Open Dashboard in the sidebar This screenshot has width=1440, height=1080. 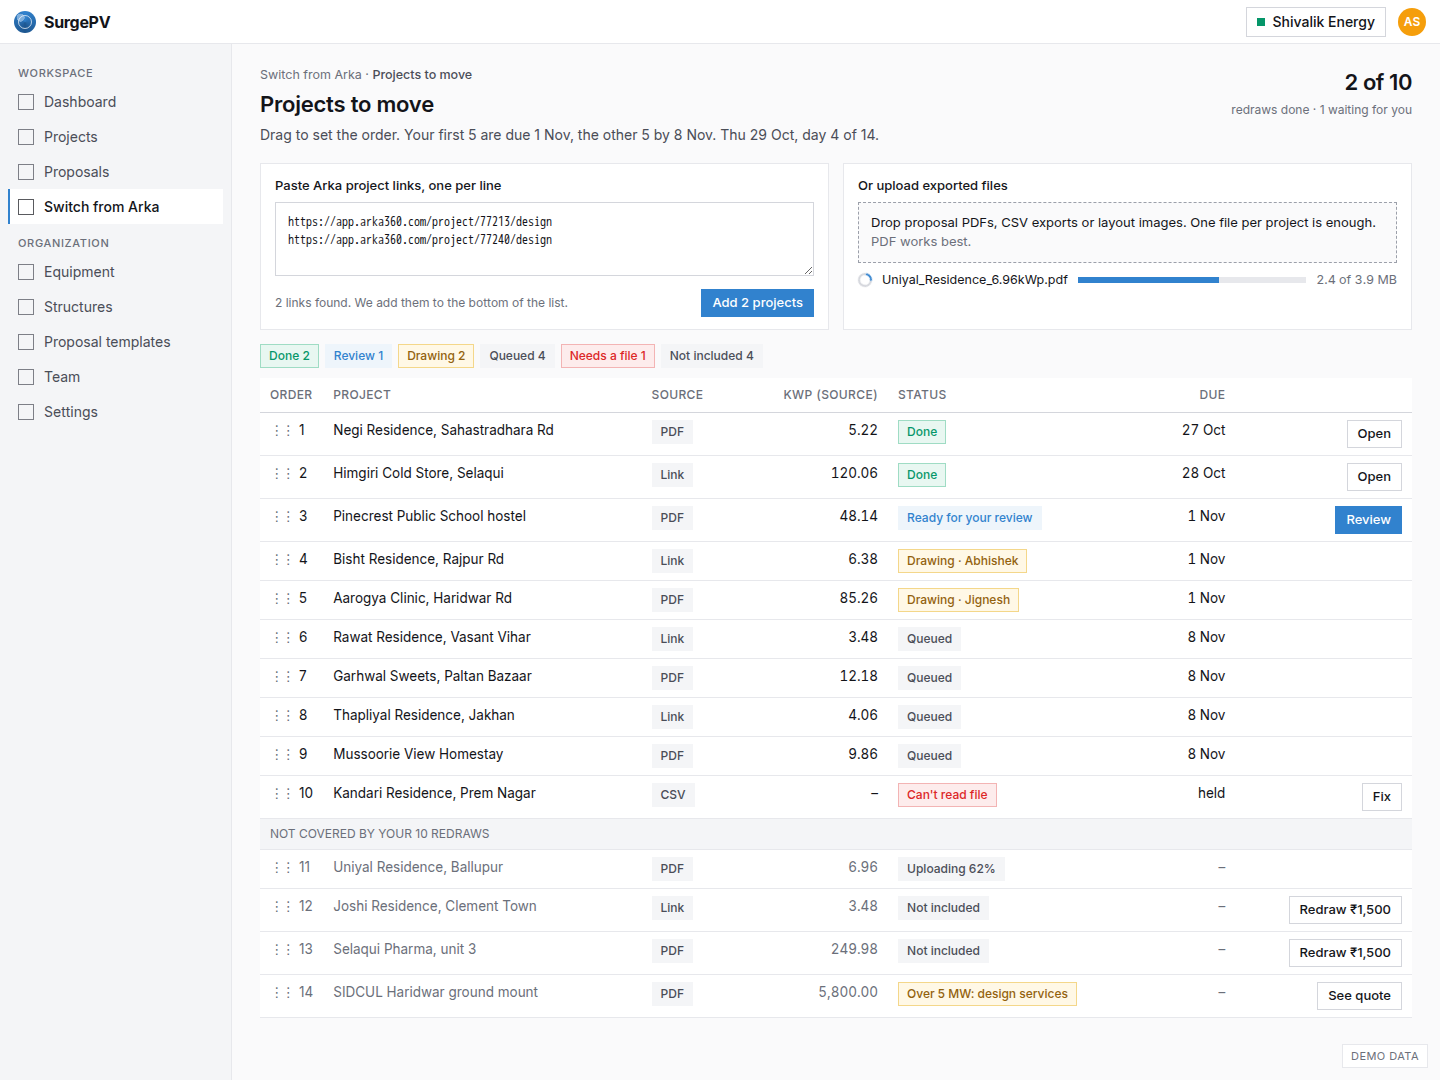coord(116,102)
